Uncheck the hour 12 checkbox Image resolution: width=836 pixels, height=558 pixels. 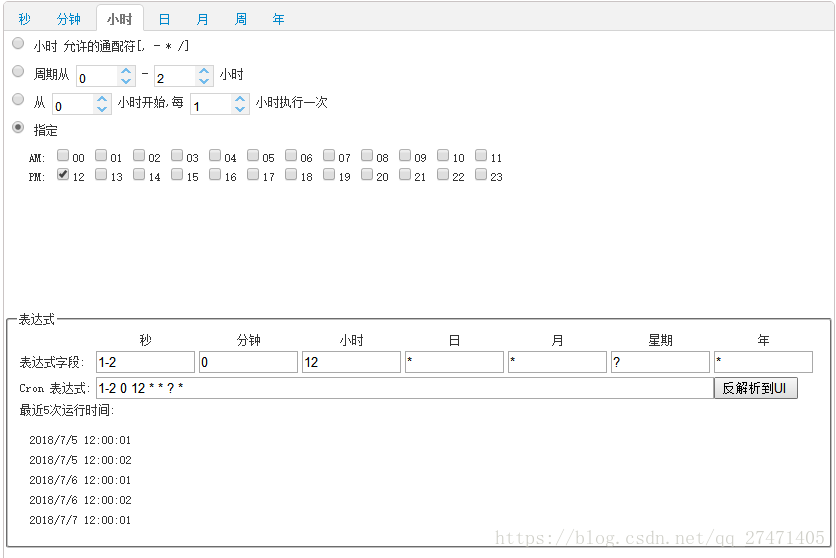(63, 174)
